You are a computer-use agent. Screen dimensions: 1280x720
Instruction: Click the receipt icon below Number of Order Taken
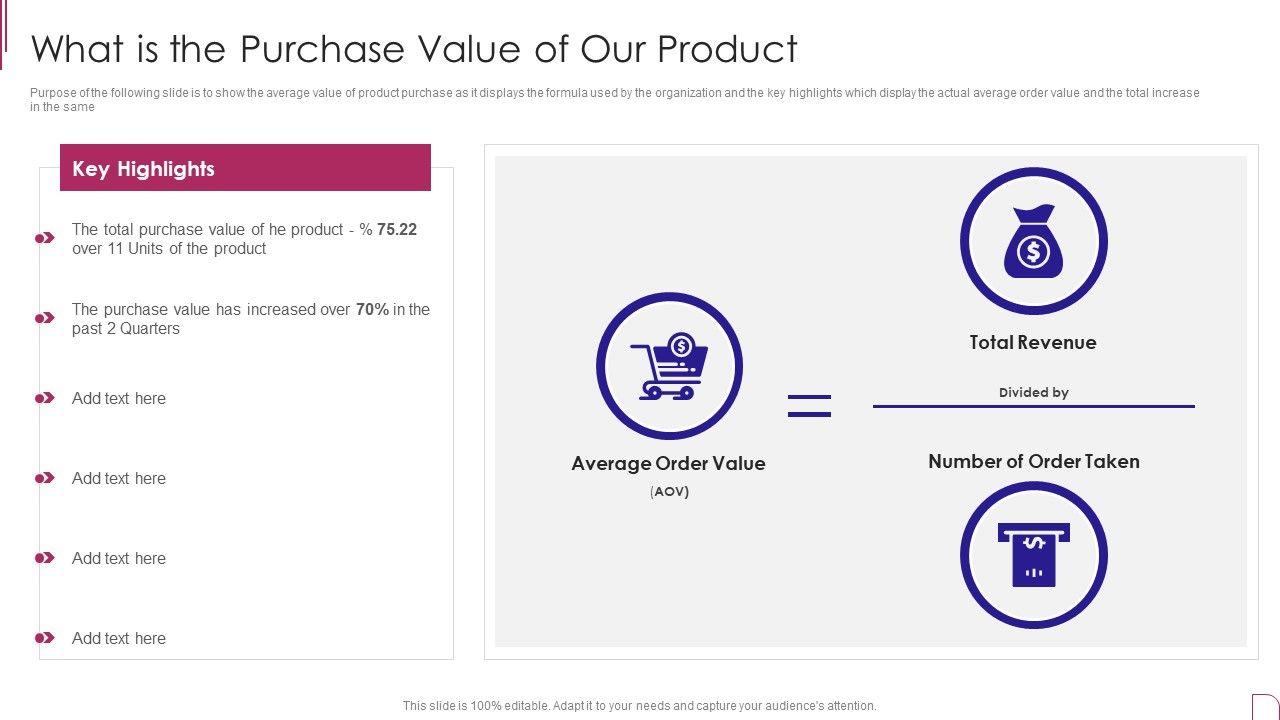1033,555
